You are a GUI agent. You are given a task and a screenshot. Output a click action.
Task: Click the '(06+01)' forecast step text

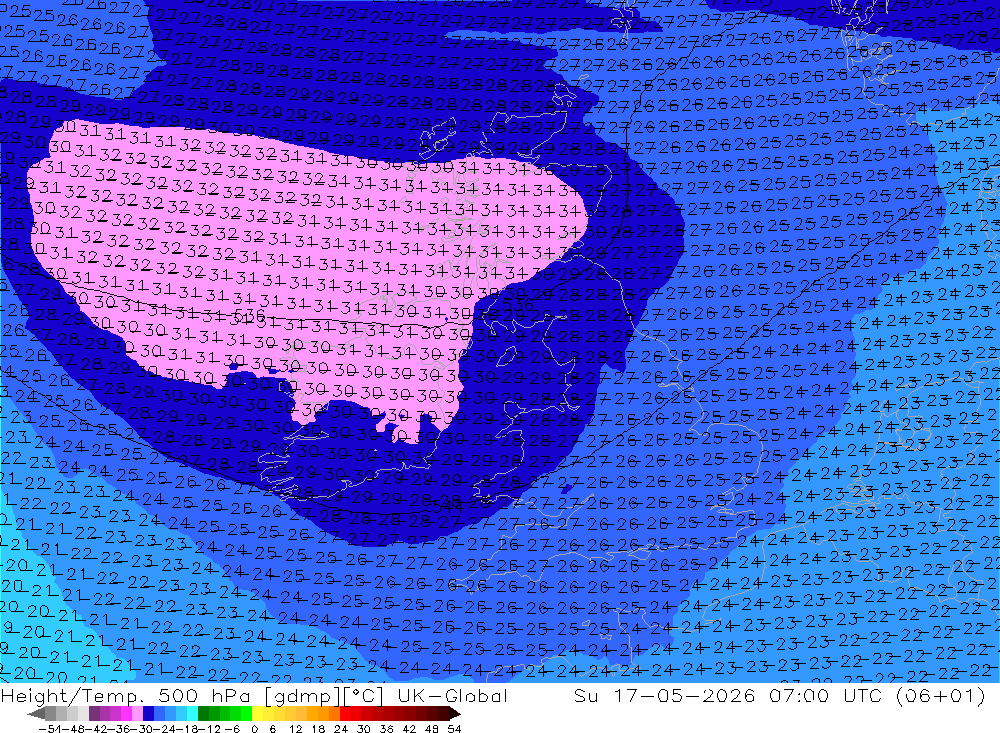tap(941, 695)
